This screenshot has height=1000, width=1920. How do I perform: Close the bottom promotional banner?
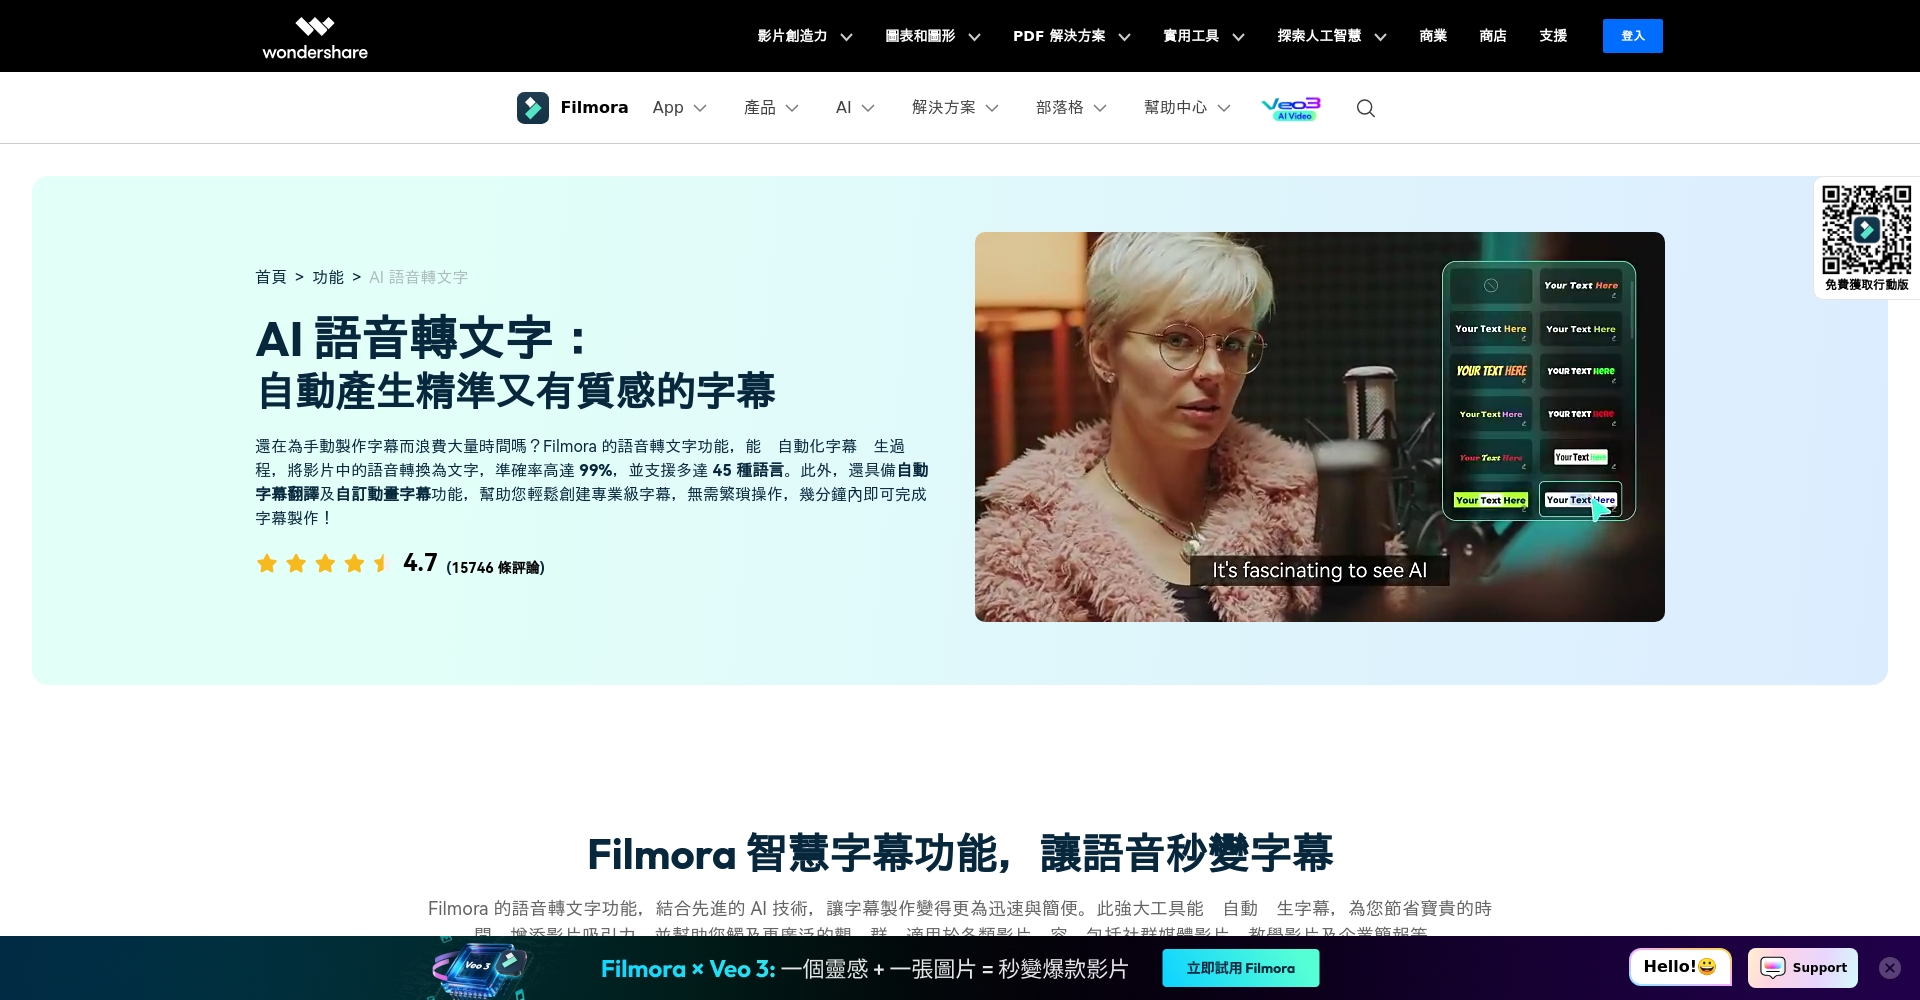[1889, 968]
